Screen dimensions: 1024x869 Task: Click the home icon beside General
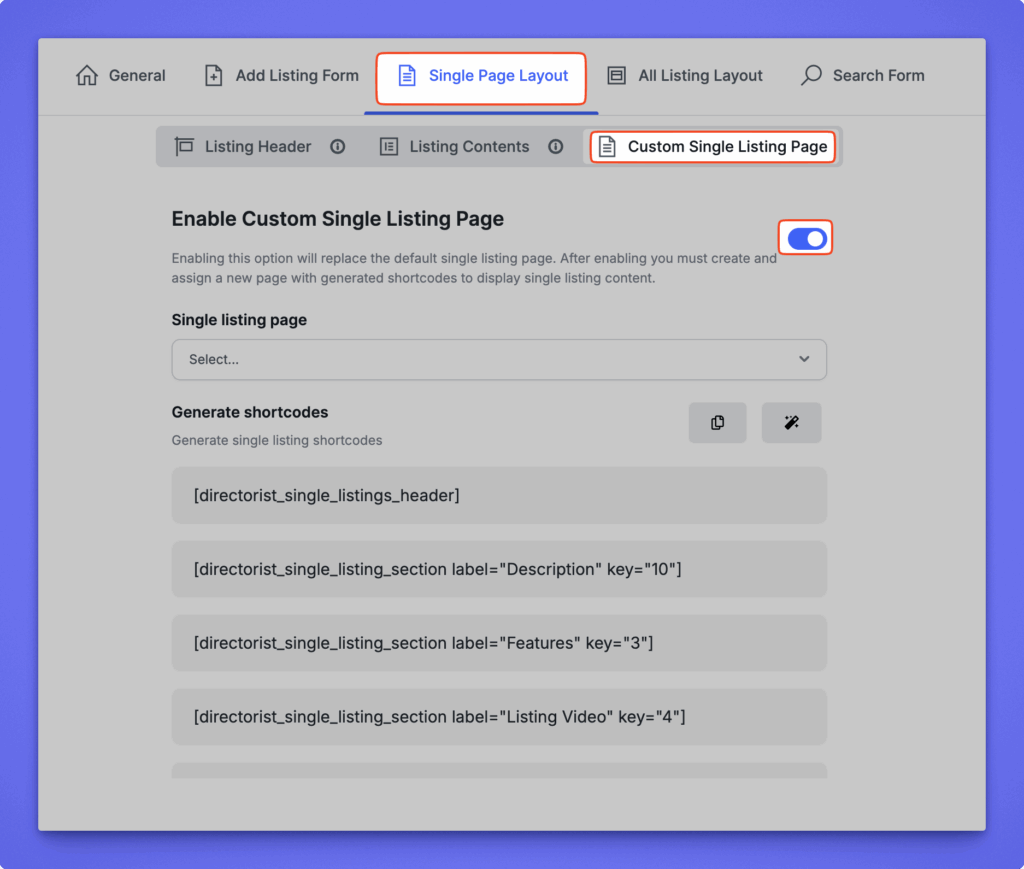tap(87, 76)
